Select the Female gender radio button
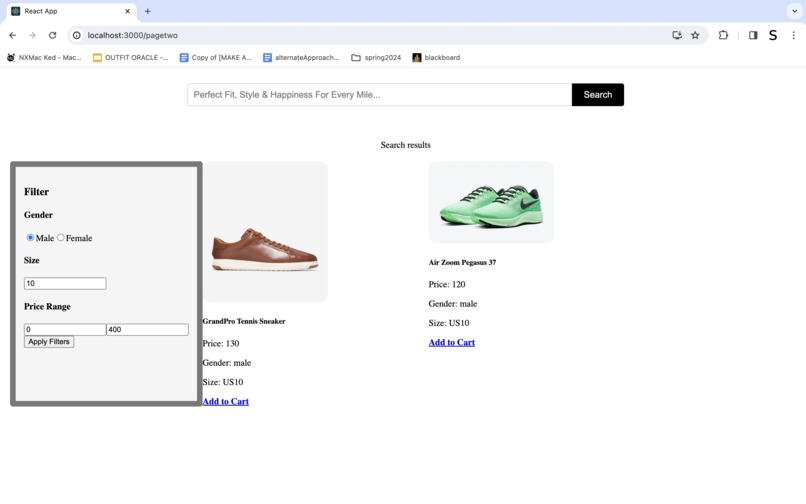The width and height of the screenshot is (806, 504). (x=61, y=237)
